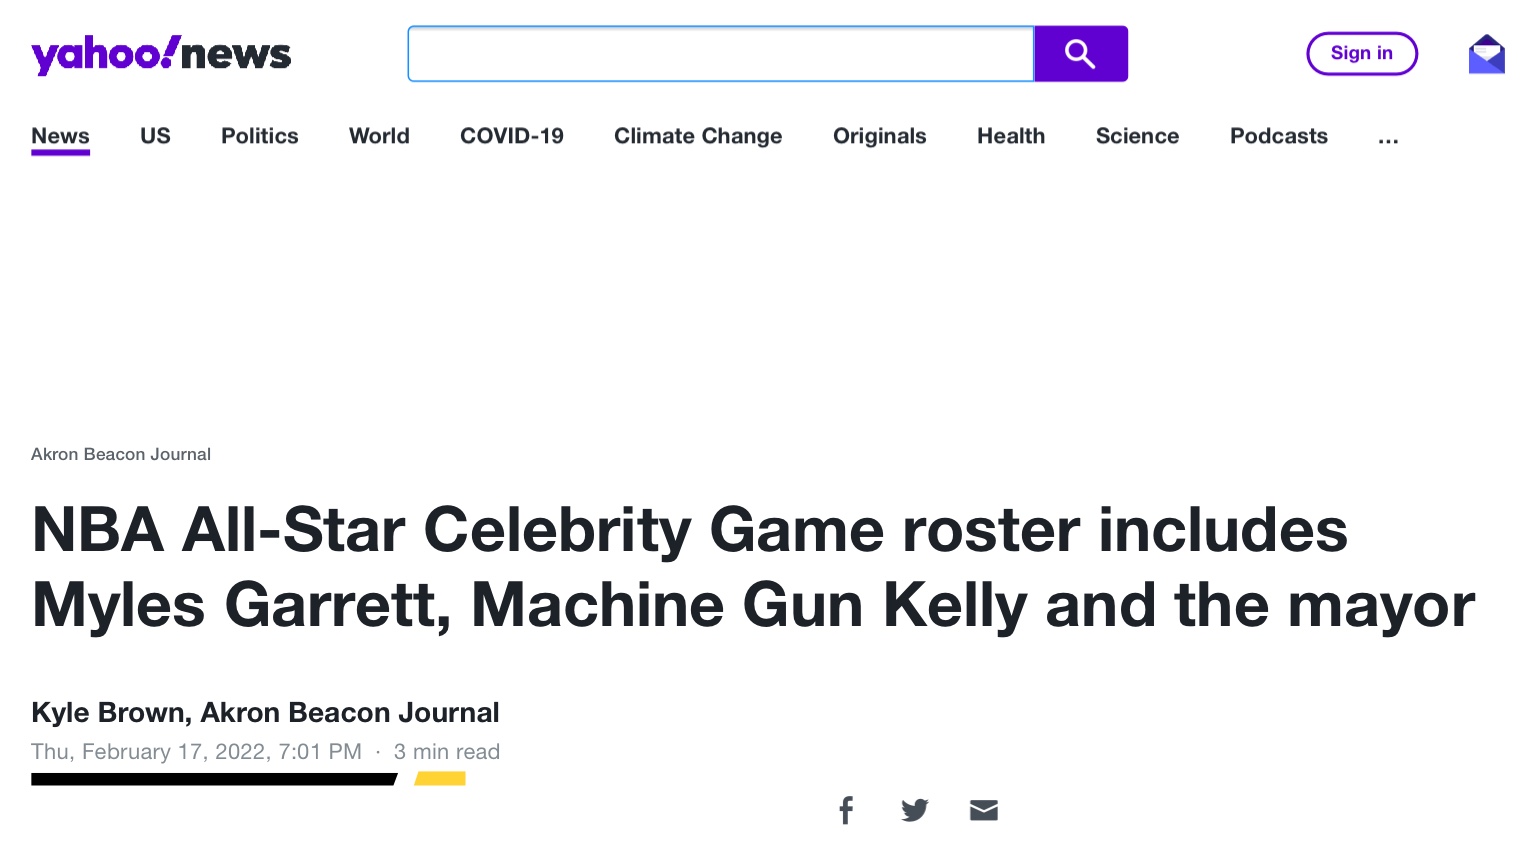Open the US section
Image resolution: width=1536 pixels, height=845 pixels.
click(x=155, y=136)
